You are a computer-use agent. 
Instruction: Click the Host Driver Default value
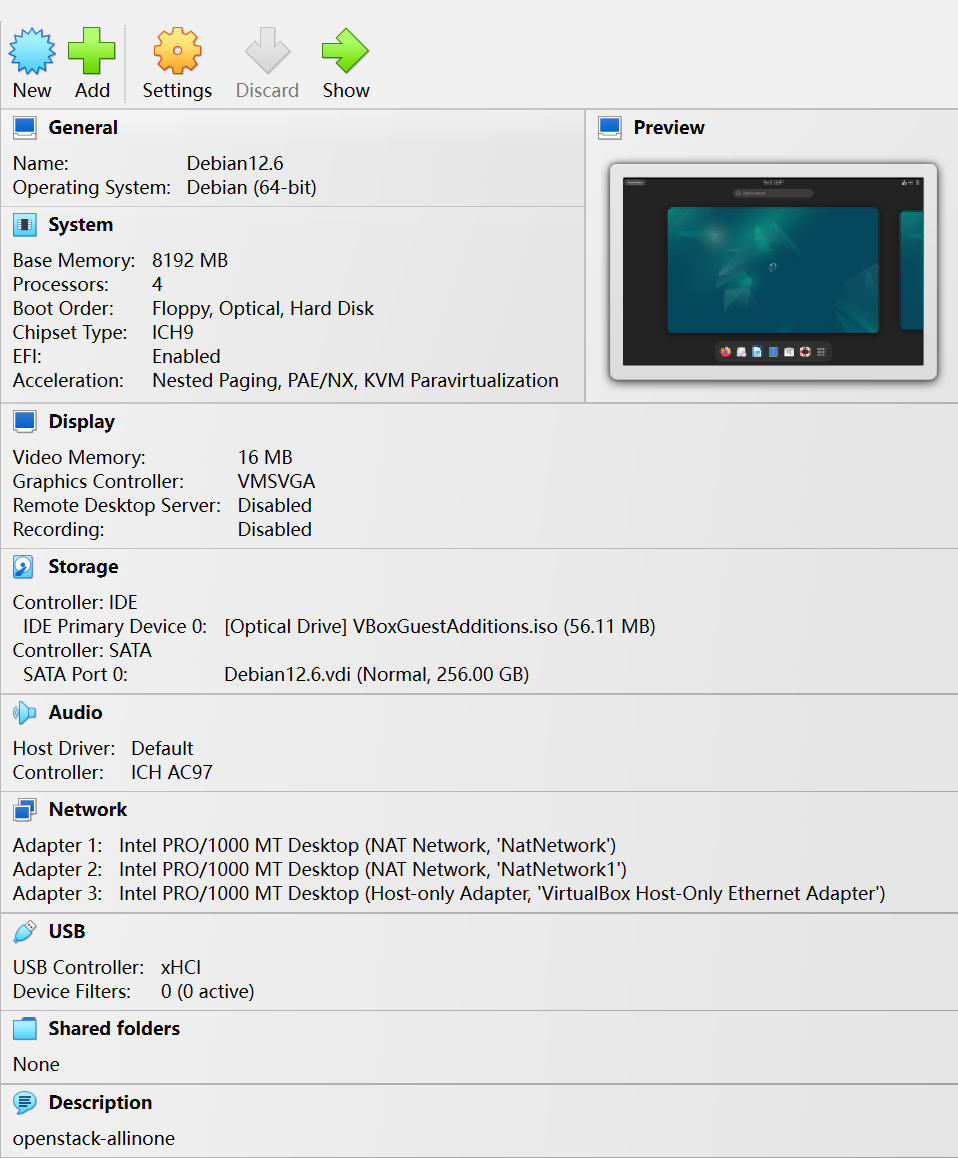click(162, 748)
